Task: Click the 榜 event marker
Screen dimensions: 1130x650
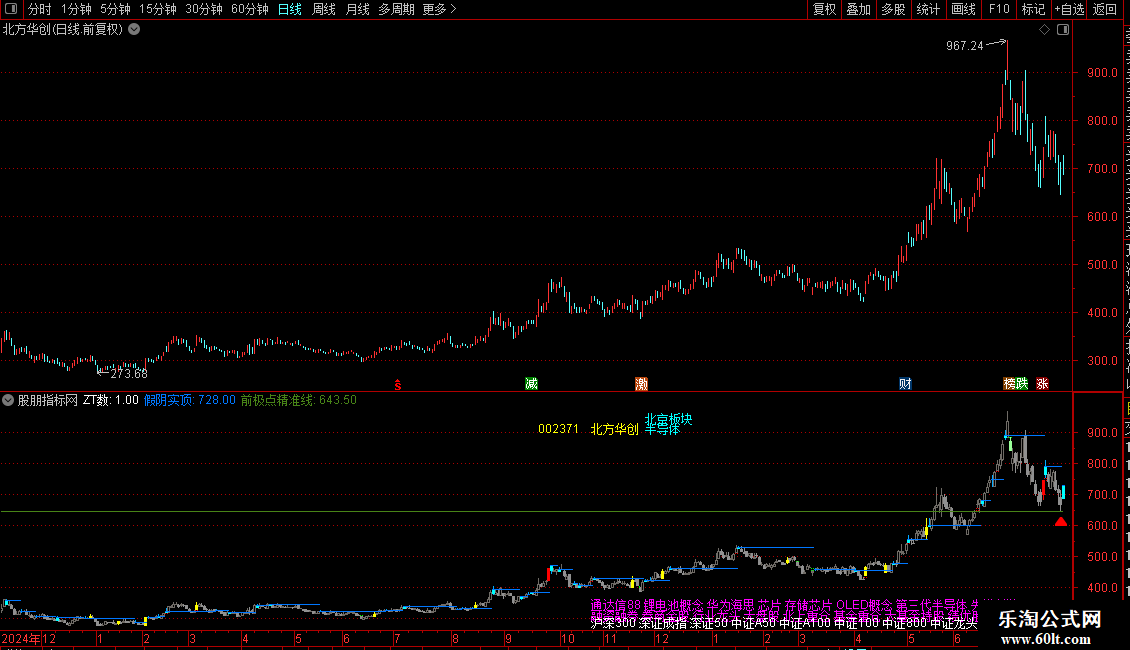Action: click(x=1010, y=384)
